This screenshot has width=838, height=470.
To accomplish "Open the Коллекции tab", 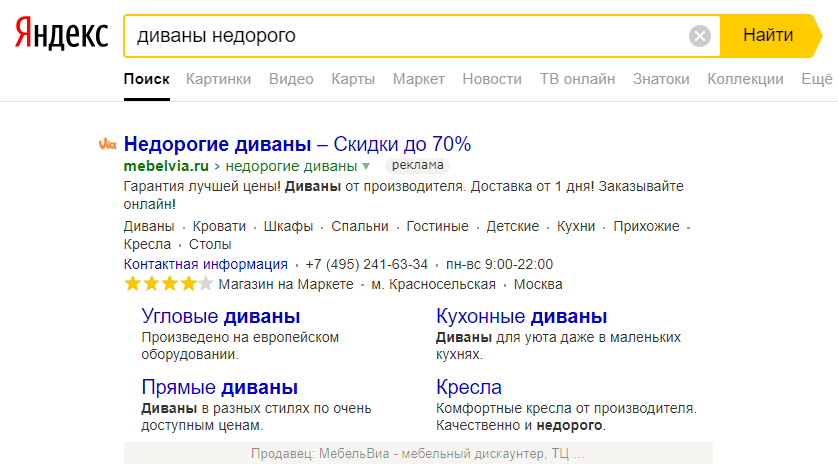I will [746, 79].
